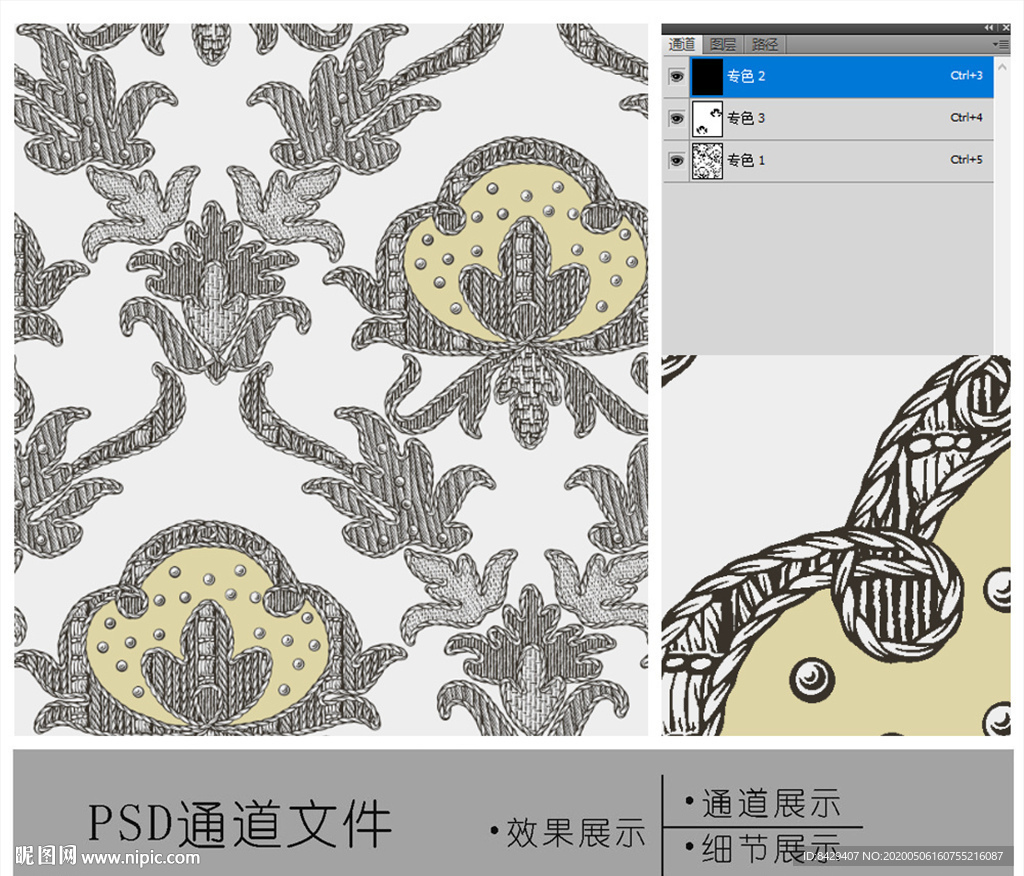This screenshot has height=876, width=1024.
Task: Select the 专色 1 channel thumbnail
Action: pos(707,161)
